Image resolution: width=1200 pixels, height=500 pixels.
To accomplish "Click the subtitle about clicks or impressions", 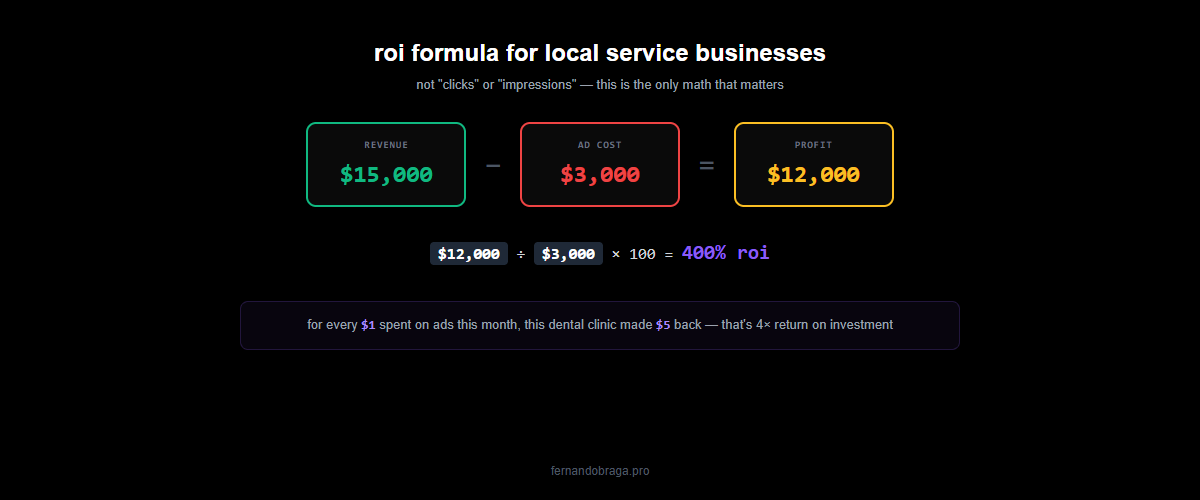I will pyautogui.click(x=600, y=85).
